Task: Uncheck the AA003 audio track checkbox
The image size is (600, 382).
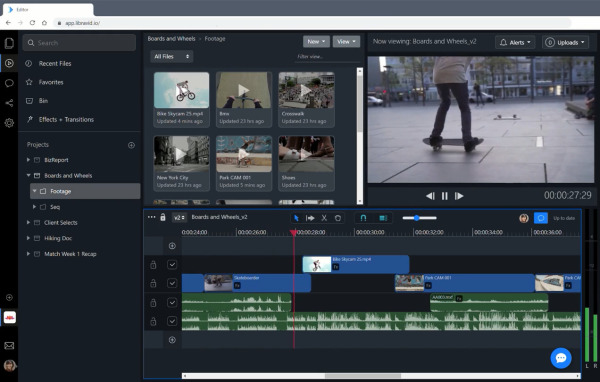Action: pos(172,303)
